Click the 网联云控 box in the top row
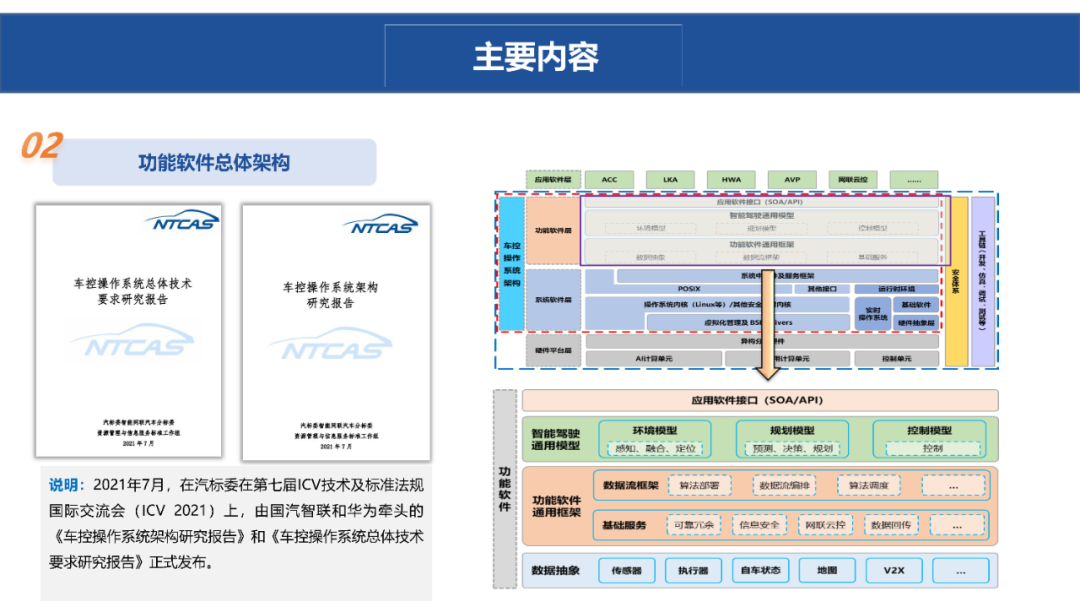This screenshot has height=607, width=1080. [853, 180]
